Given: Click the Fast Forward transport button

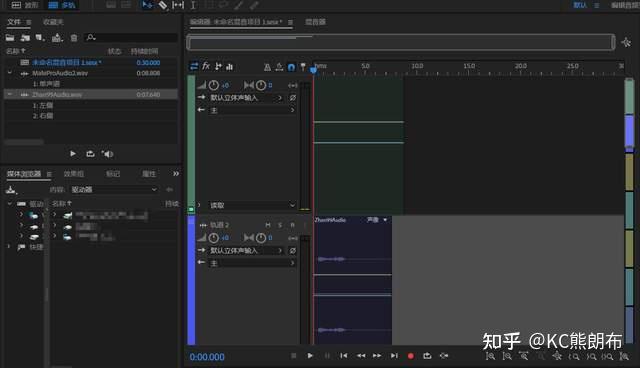Looking at the screenshot, I should click(x=377, y=356).
